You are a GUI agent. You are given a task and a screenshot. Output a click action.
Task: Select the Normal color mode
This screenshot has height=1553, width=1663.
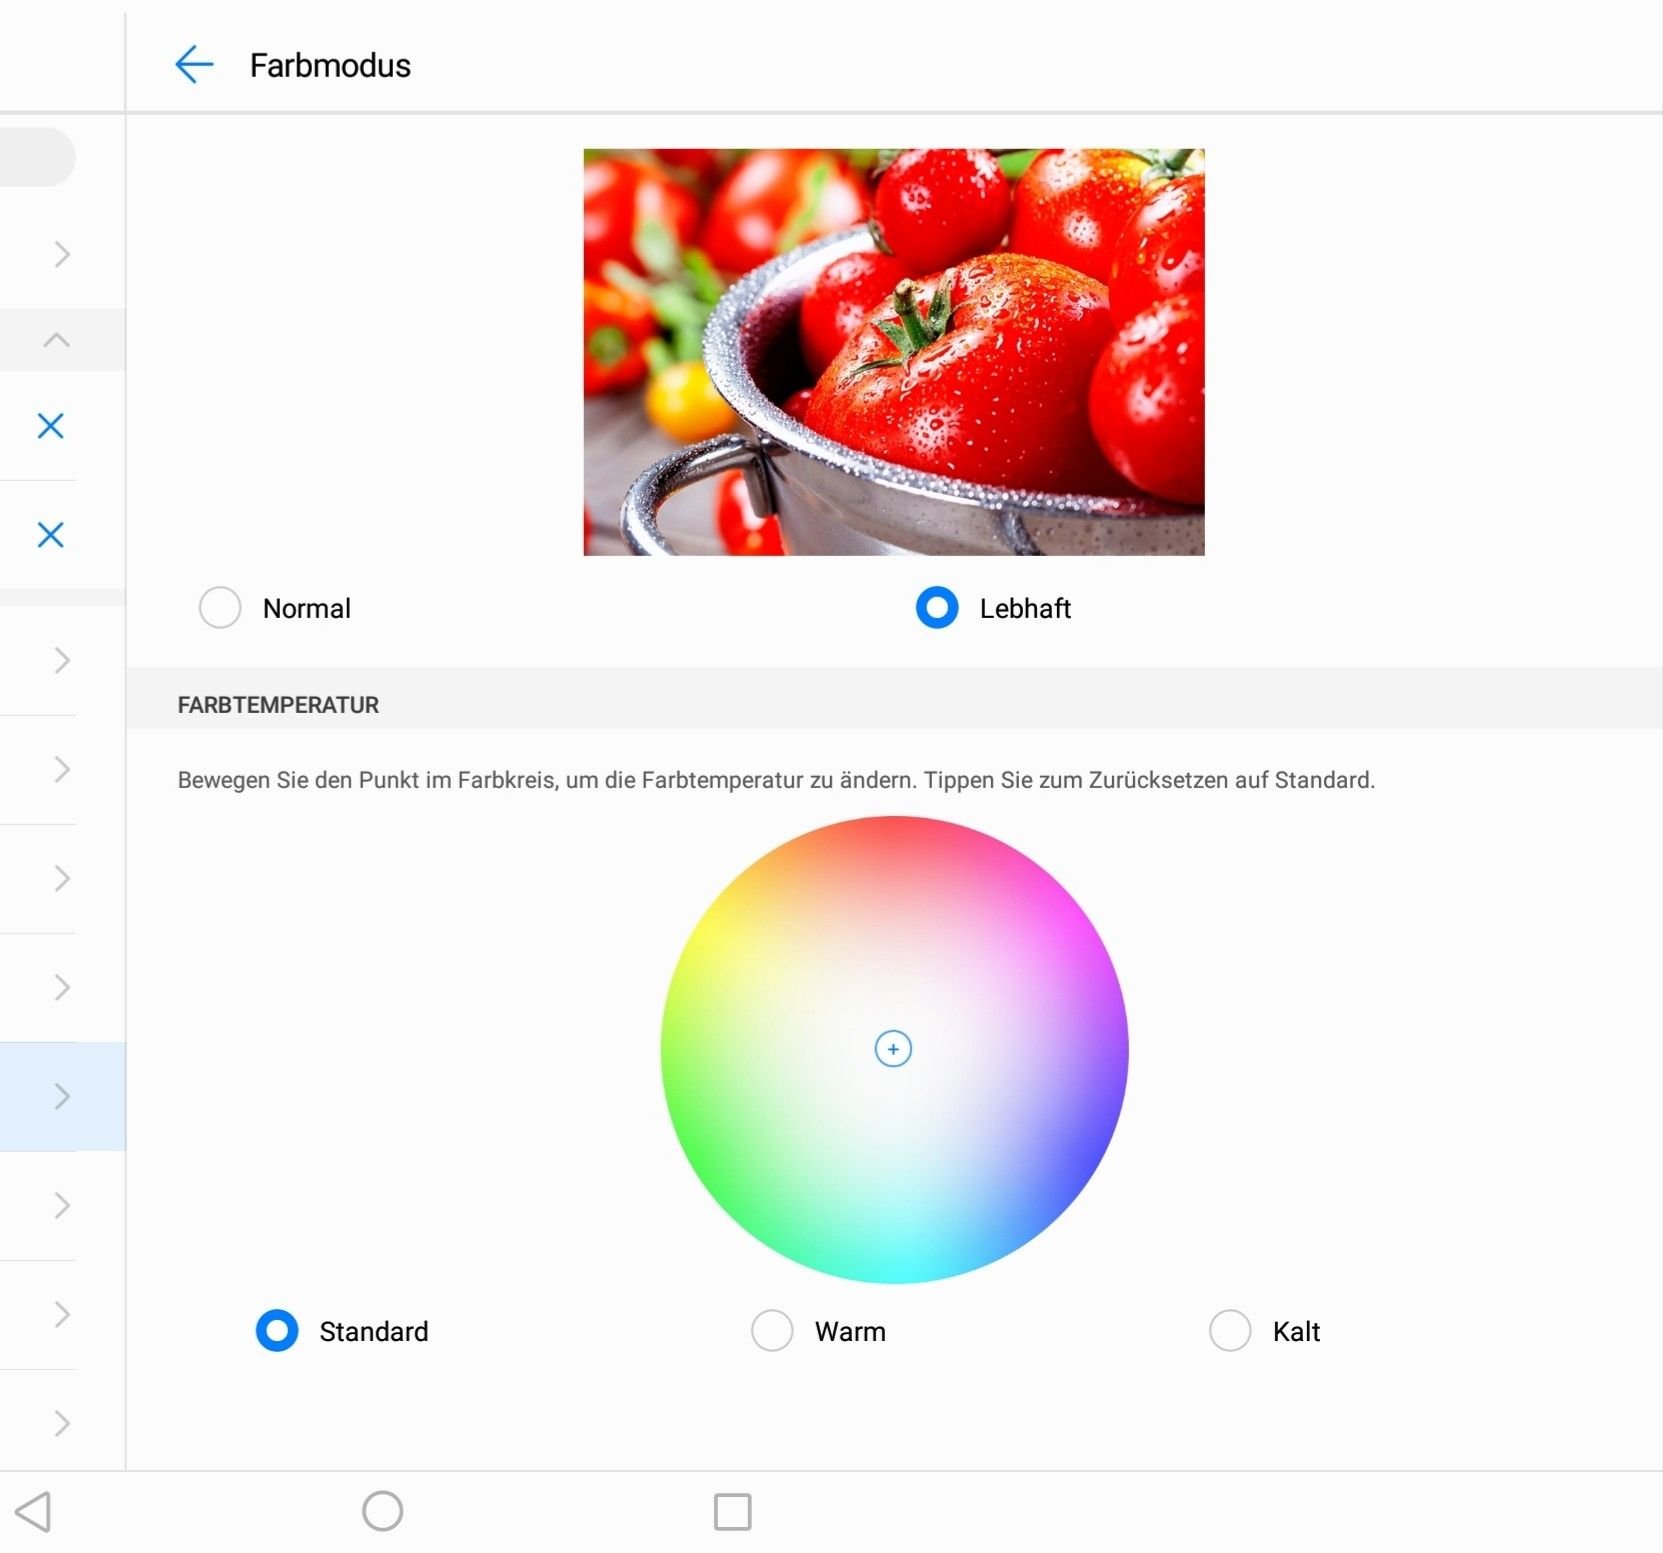pyautogui.click(x=220, y=608)
